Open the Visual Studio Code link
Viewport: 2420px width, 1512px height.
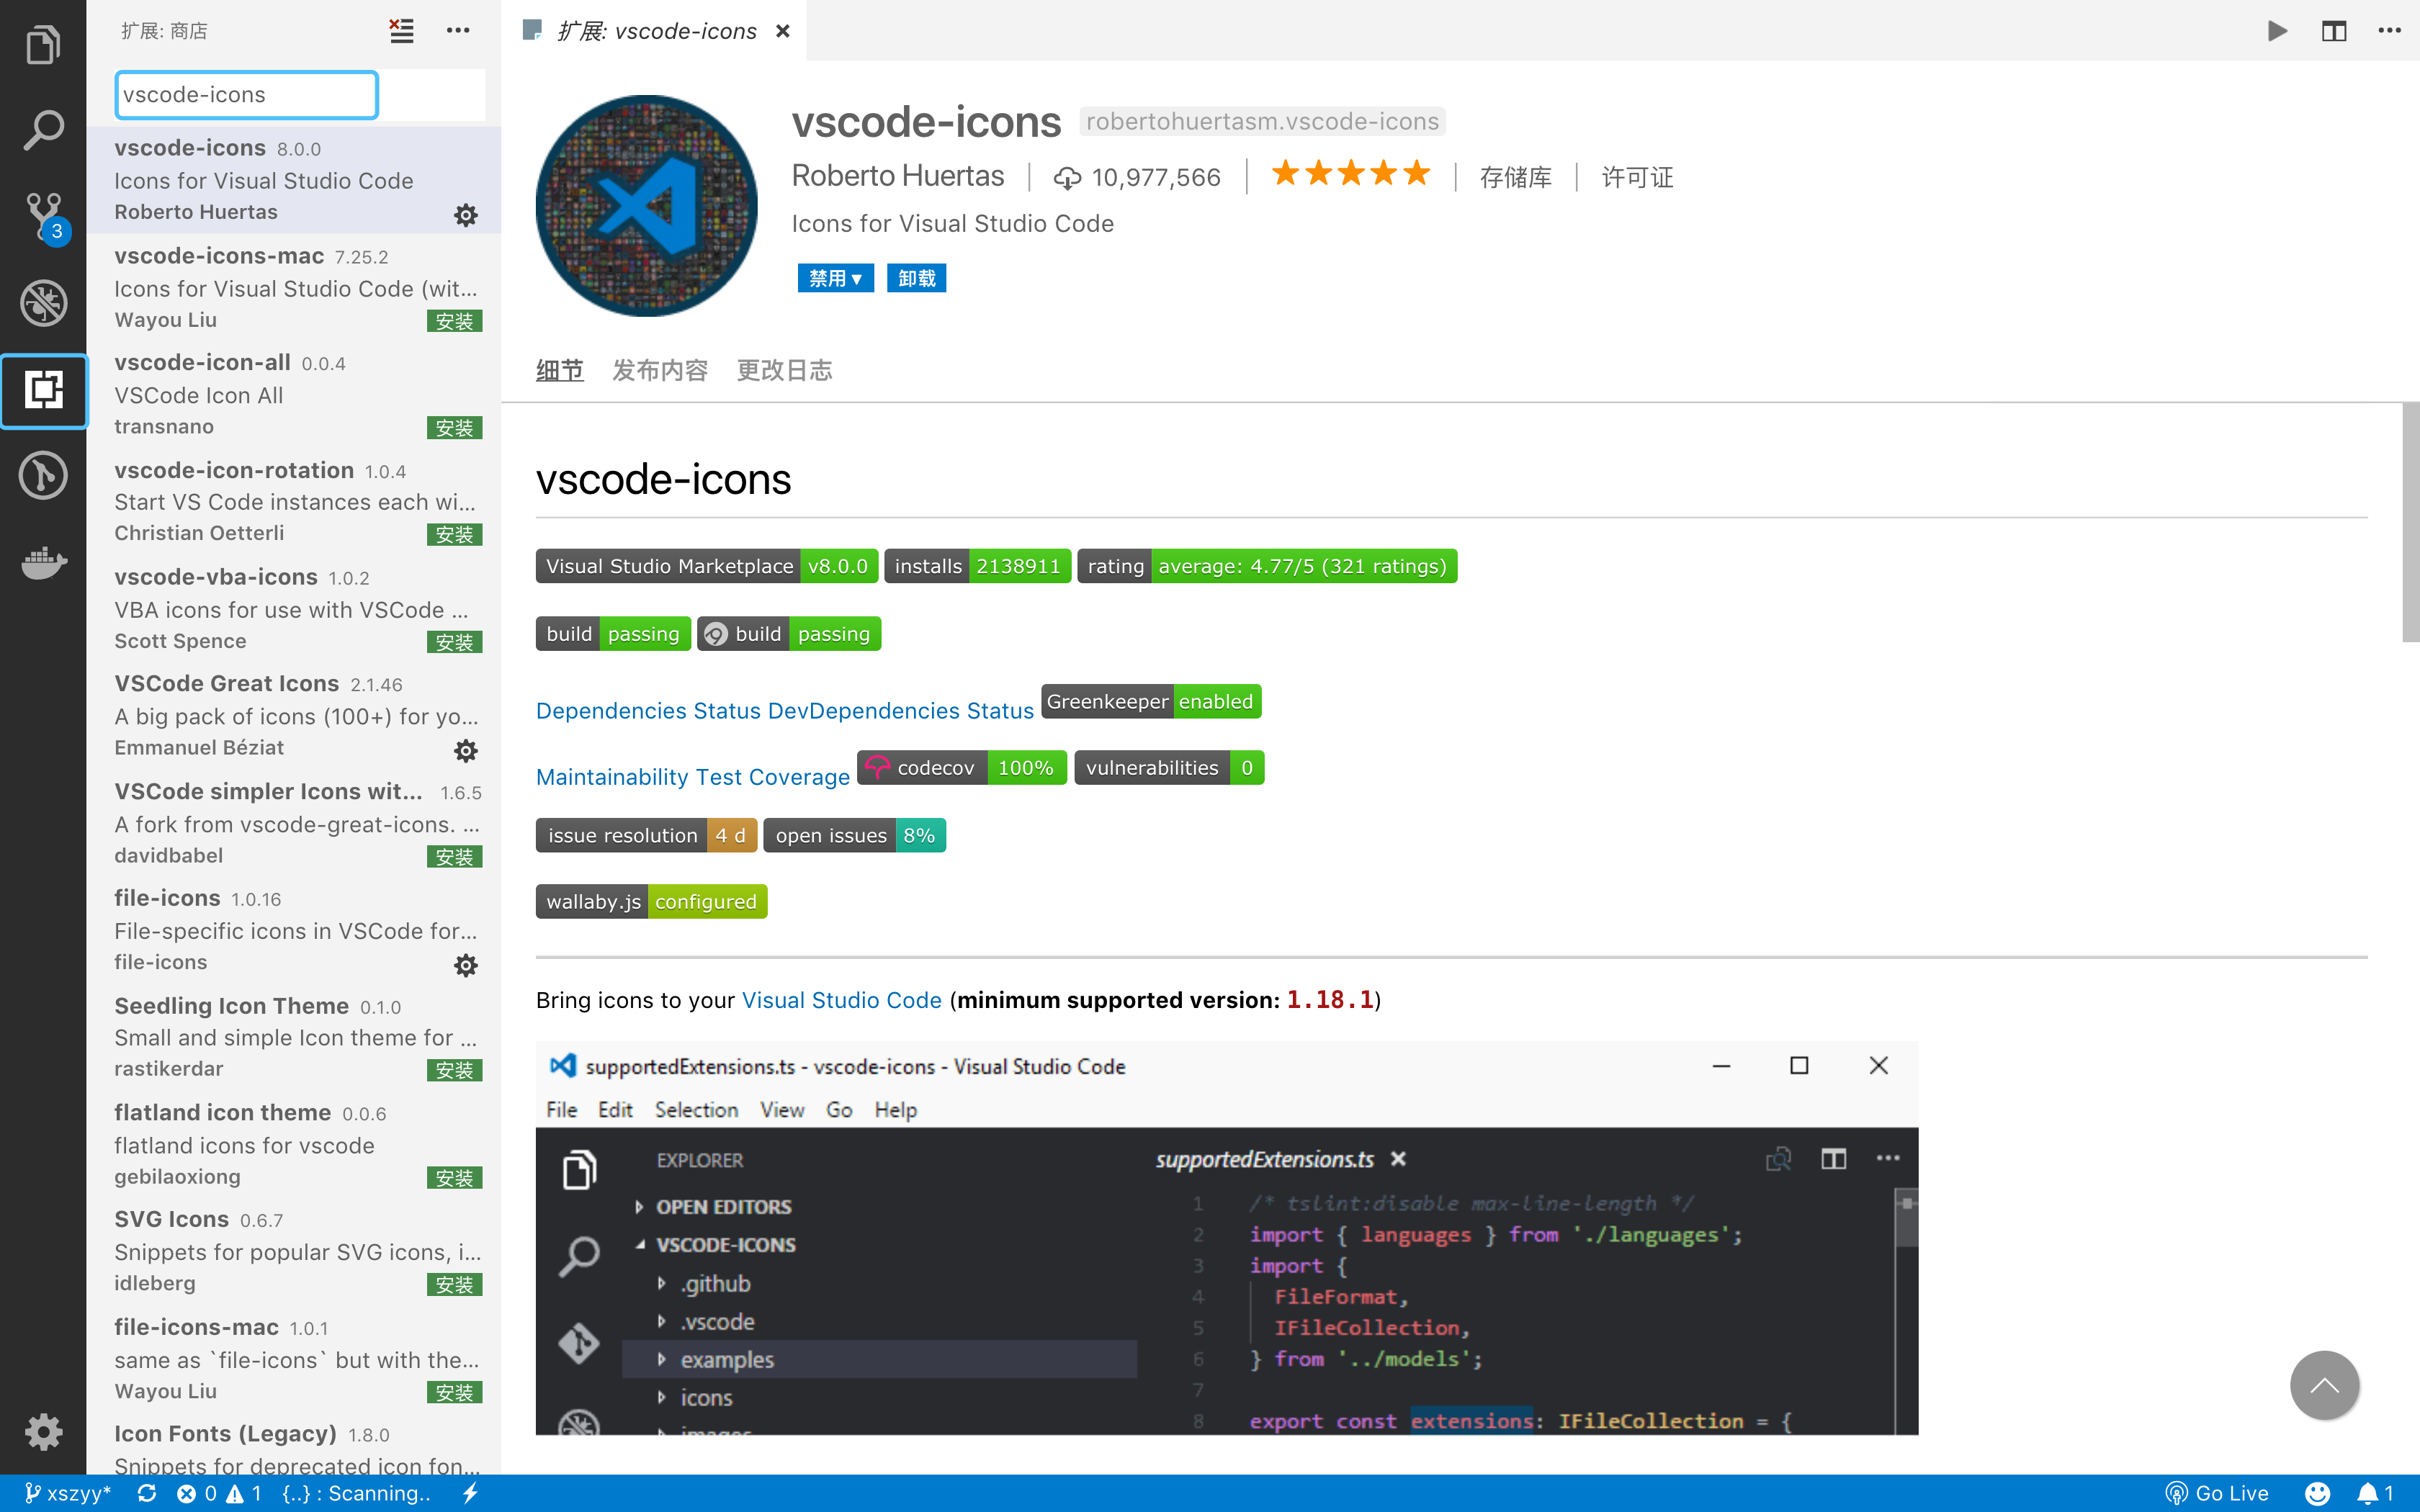[841, 1000]
